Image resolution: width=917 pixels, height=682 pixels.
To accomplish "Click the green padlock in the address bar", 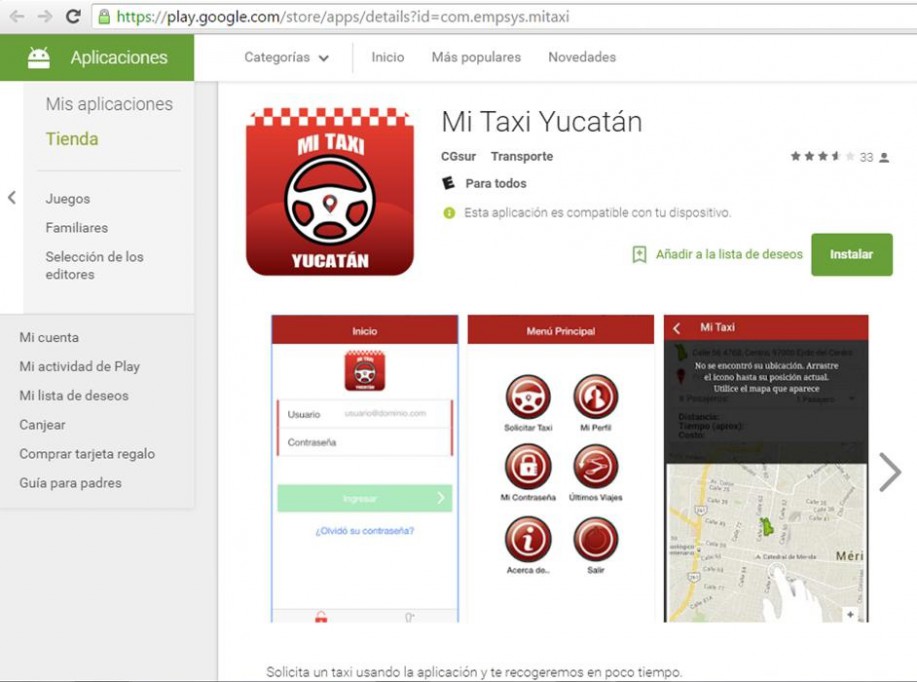I will 104,16.
